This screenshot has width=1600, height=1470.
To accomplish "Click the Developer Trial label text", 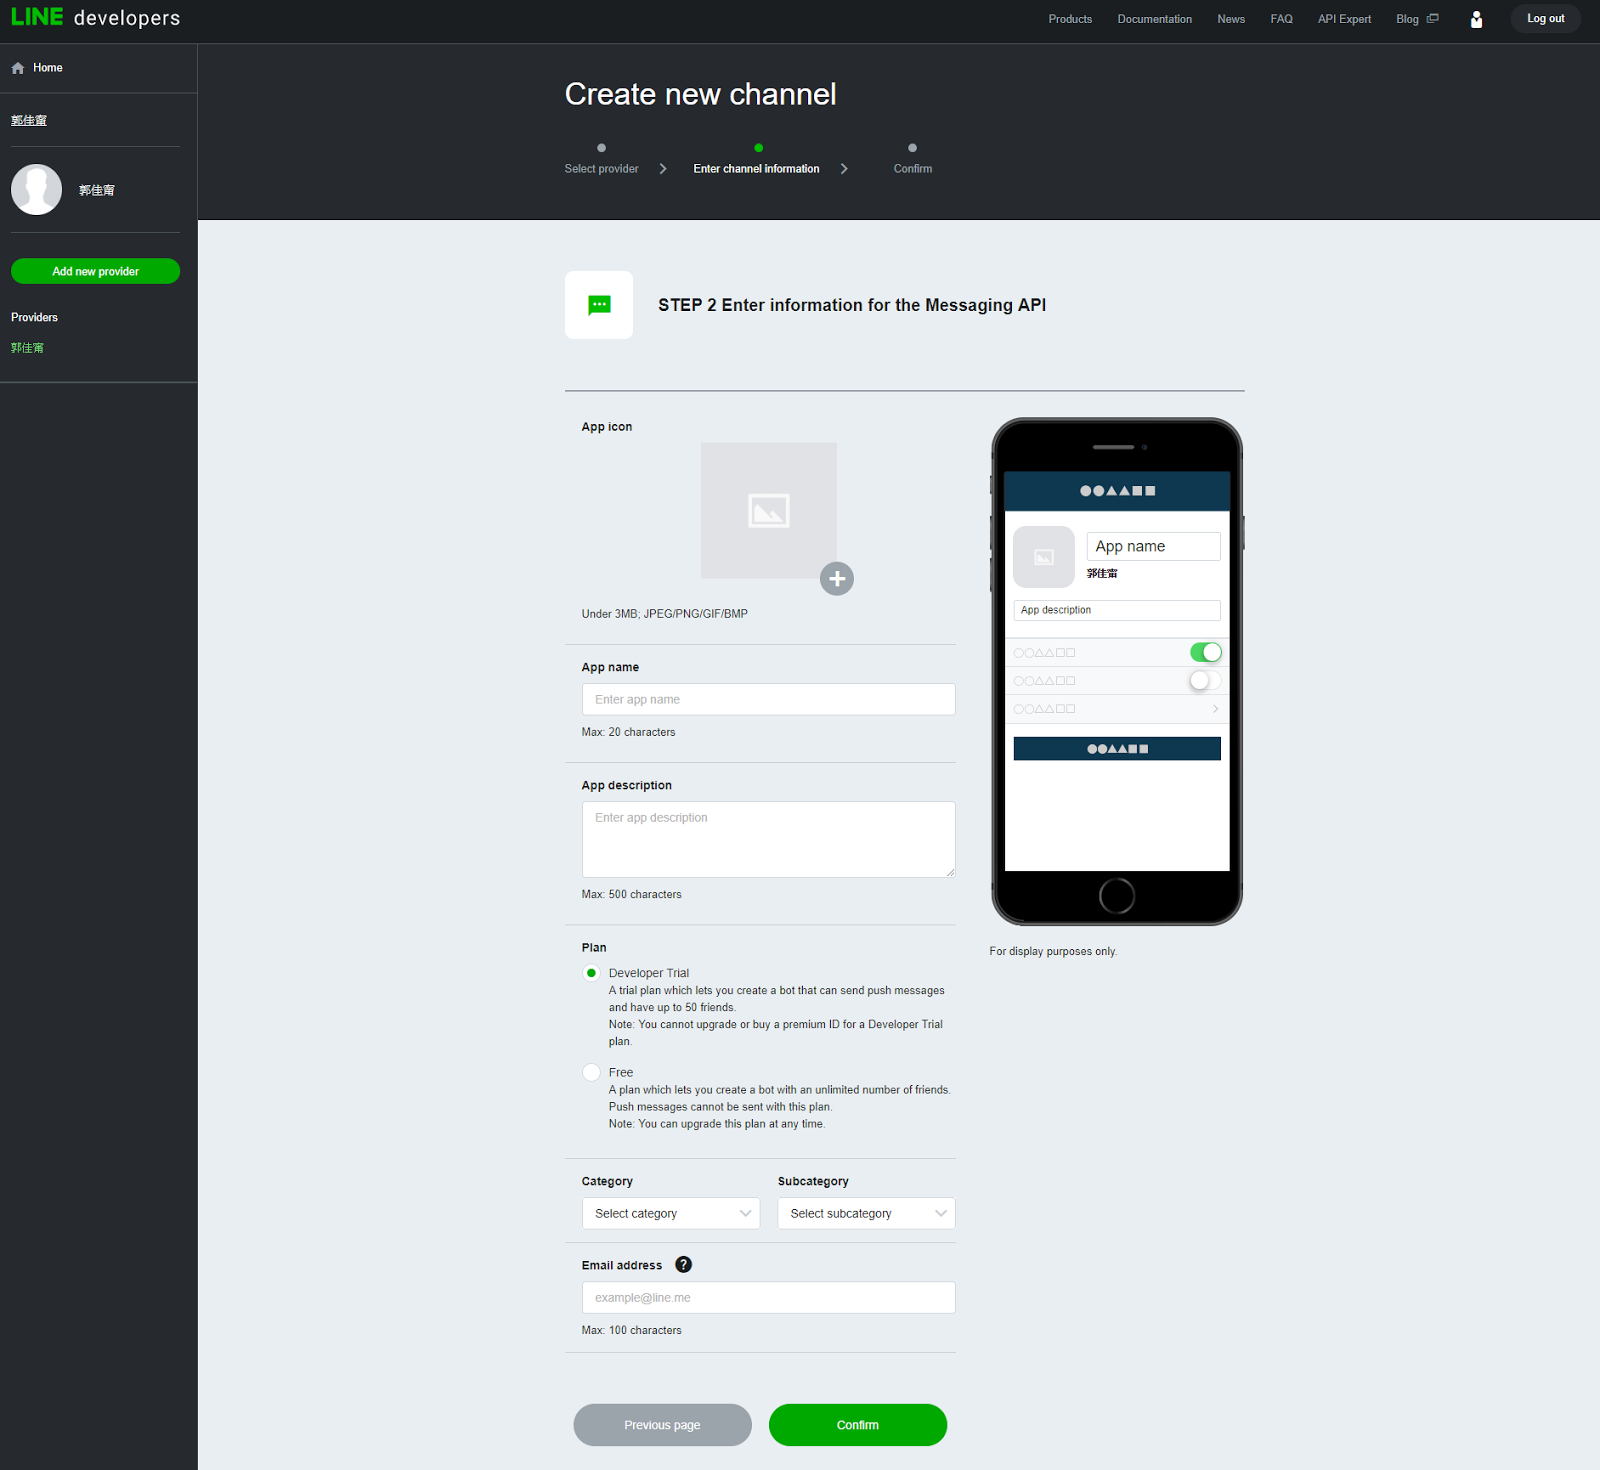I will point(649,973).
